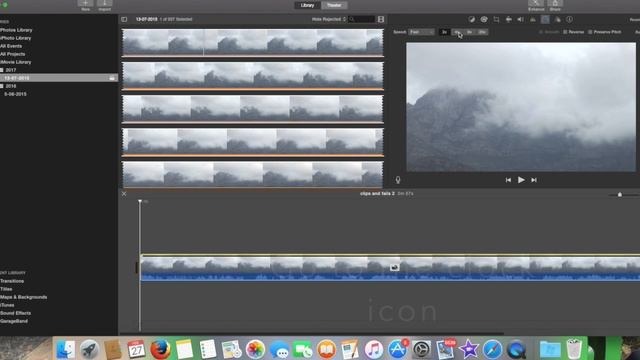Open noise reduction and equalizer tool
Screen dimensions: 640x360
(x=533, y=19)
